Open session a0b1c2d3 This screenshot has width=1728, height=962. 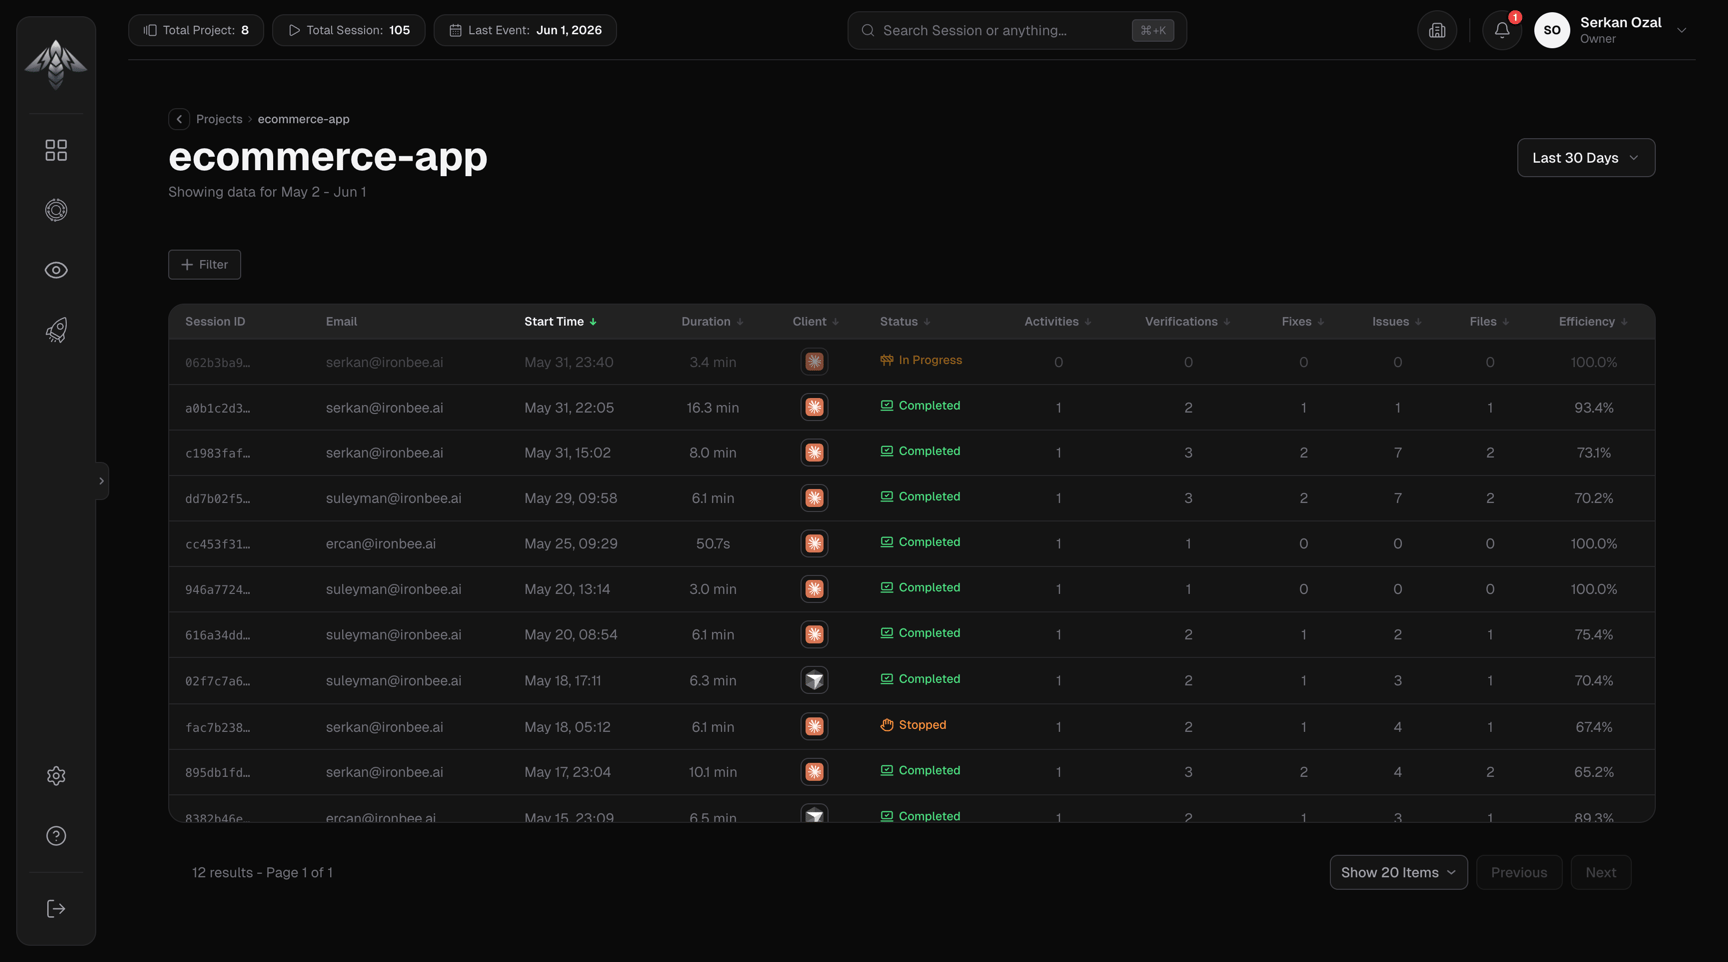(x=217, y=408)
